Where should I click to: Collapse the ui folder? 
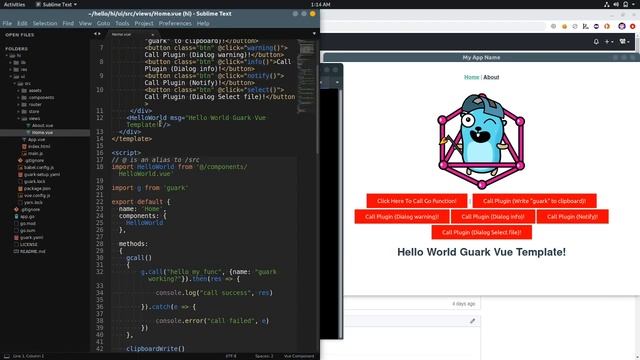tap(11, 76)
